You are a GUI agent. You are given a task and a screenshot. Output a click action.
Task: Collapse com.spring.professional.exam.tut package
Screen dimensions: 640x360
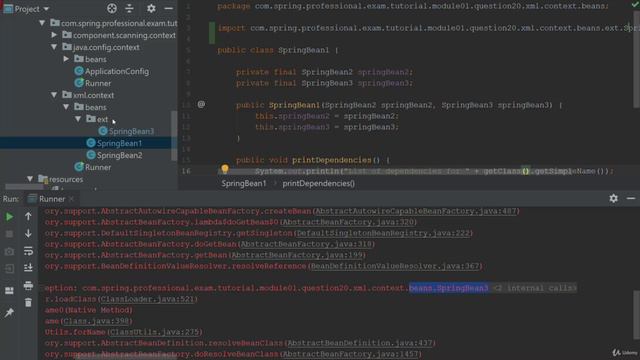pos(42,23)
